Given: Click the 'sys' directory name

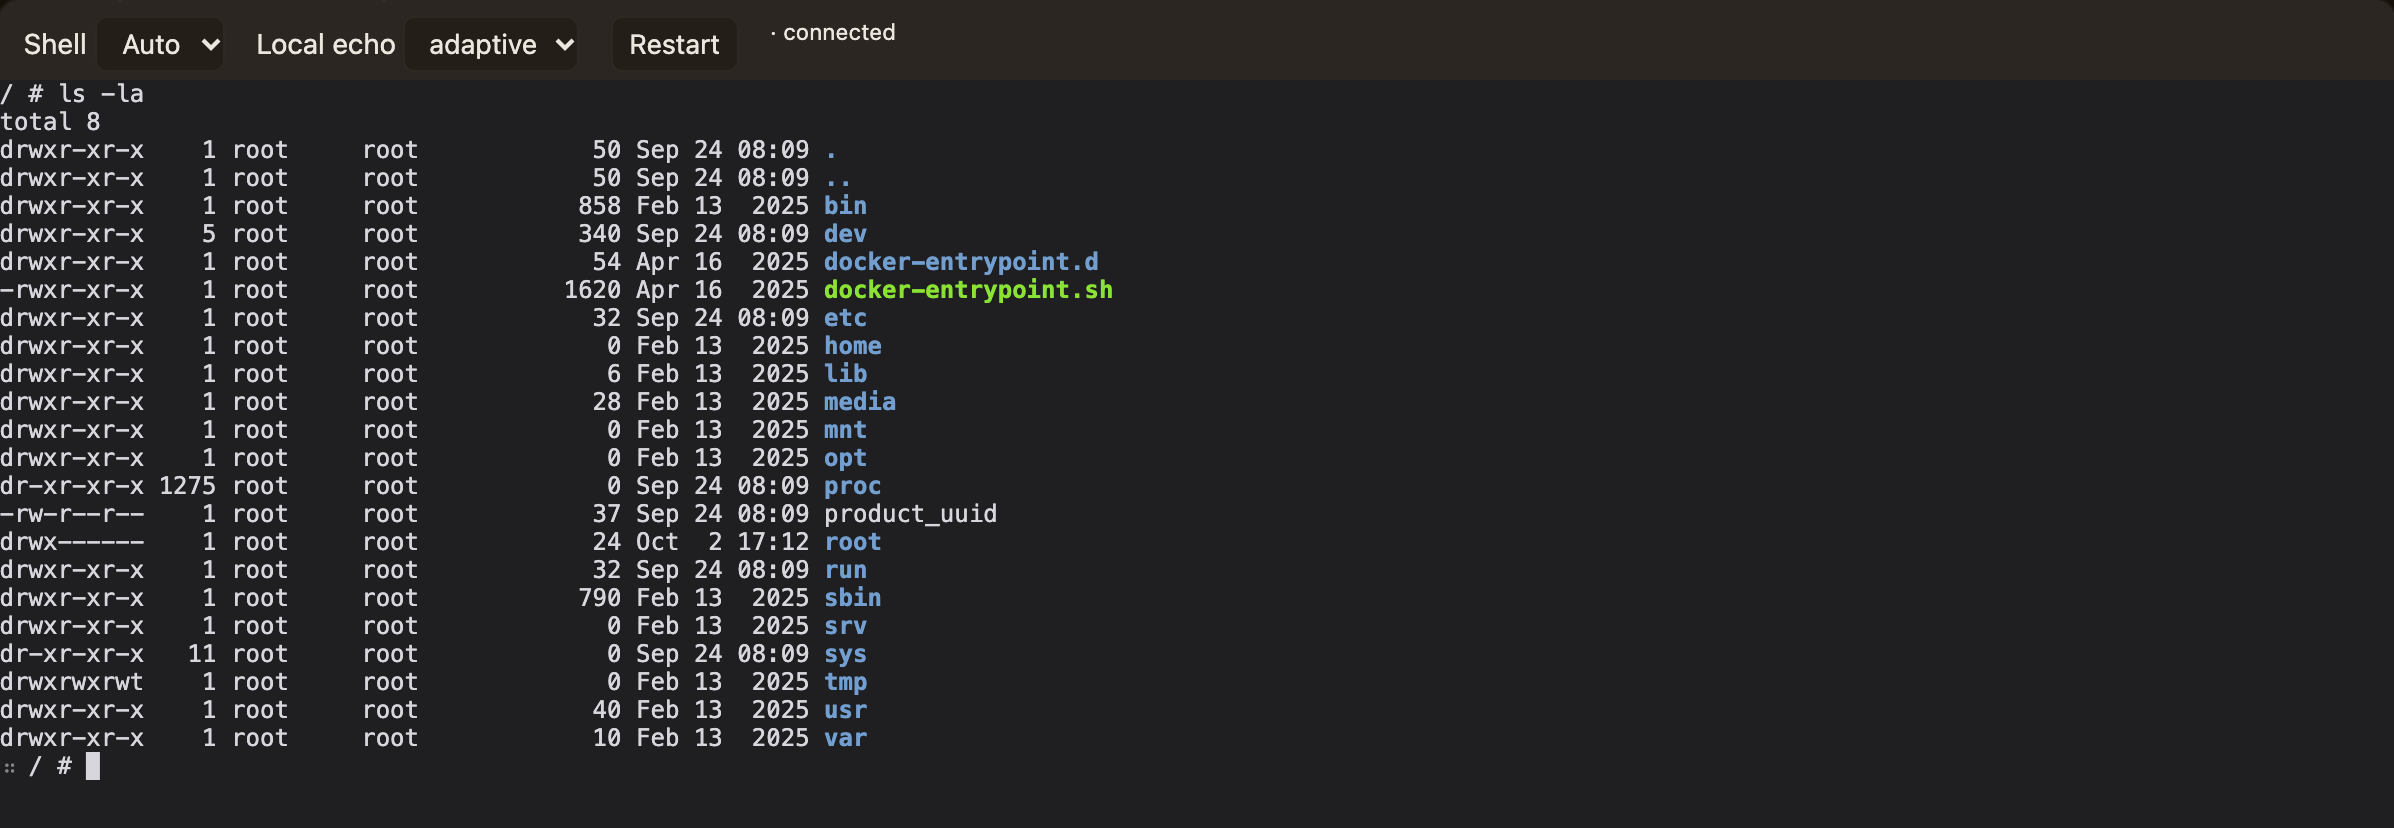Looking at the screenshot, I should [845, 654].
